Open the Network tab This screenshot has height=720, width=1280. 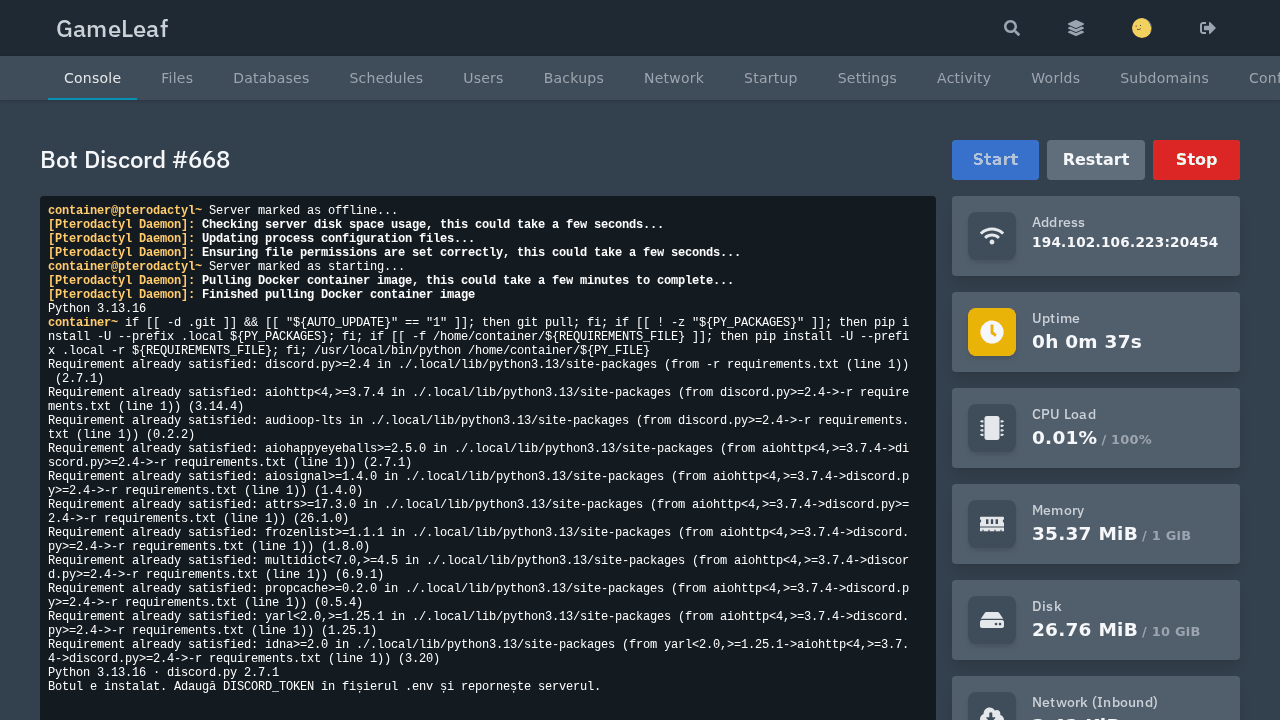pyautogui.click(x=674, y=78)
